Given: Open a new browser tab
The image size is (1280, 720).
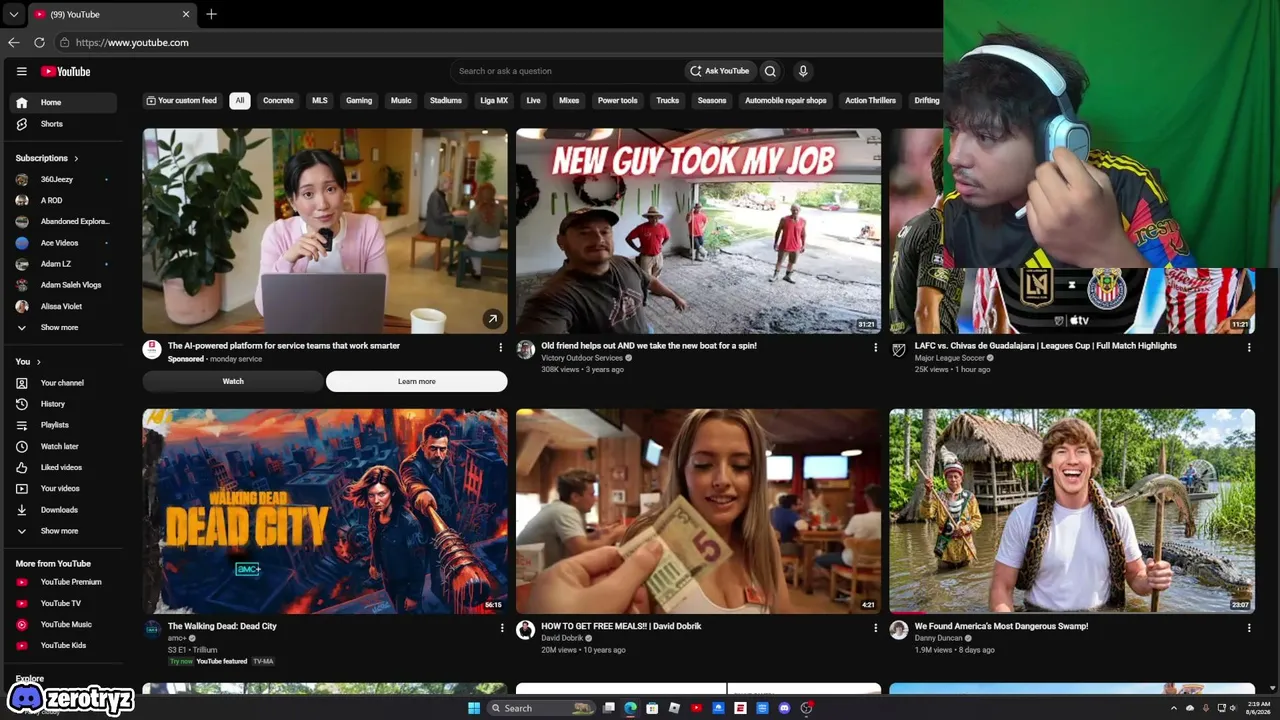Looking at the screenshot, I should pos(211,14).
